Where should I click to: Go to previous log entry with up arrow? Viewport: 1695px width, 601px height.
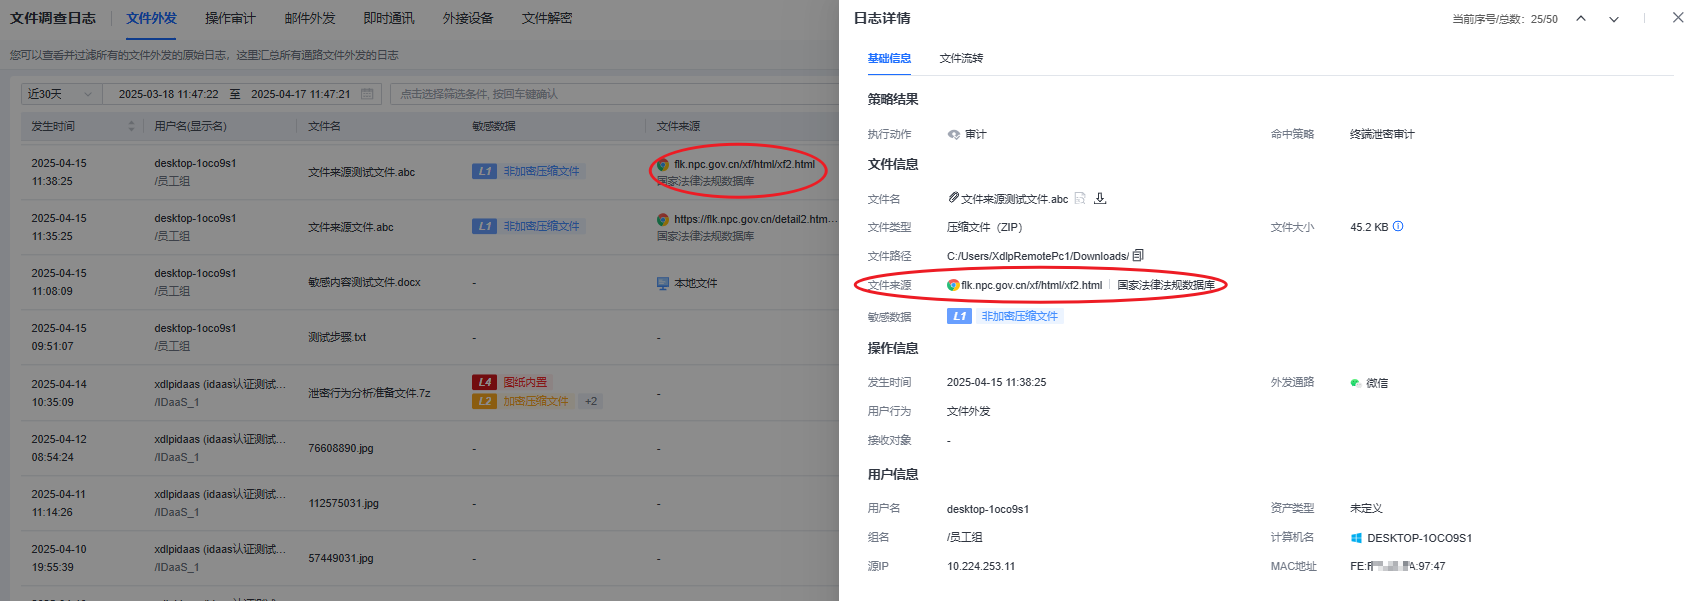pos(1581,19)
